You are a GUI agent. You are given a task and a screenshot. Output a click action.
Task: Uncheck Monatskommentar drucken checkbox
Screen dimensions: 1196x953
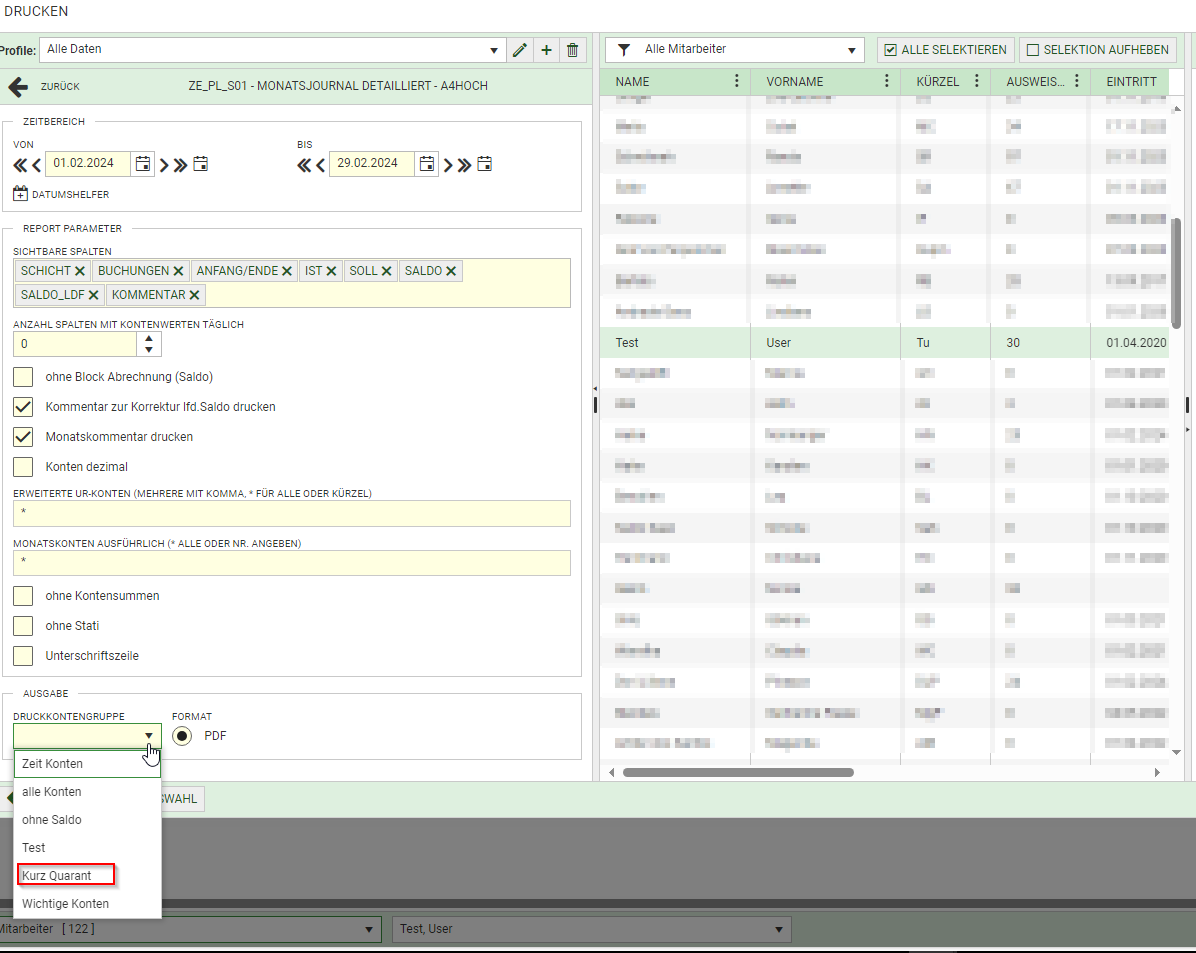coord(23,437)
